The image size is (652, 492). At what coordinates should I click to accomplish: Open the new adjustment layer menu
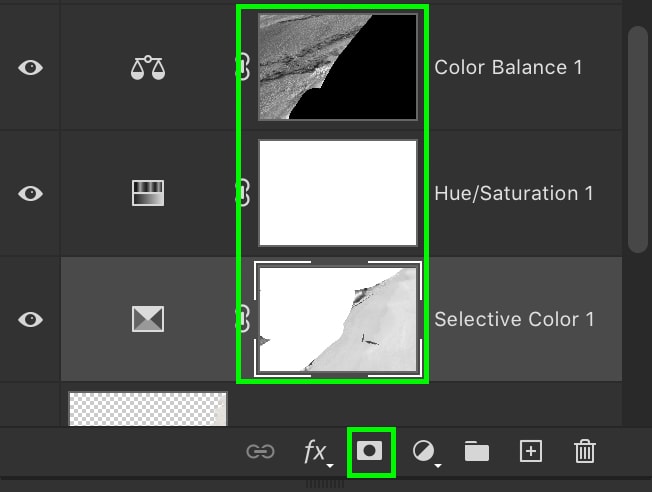(426, 452)
